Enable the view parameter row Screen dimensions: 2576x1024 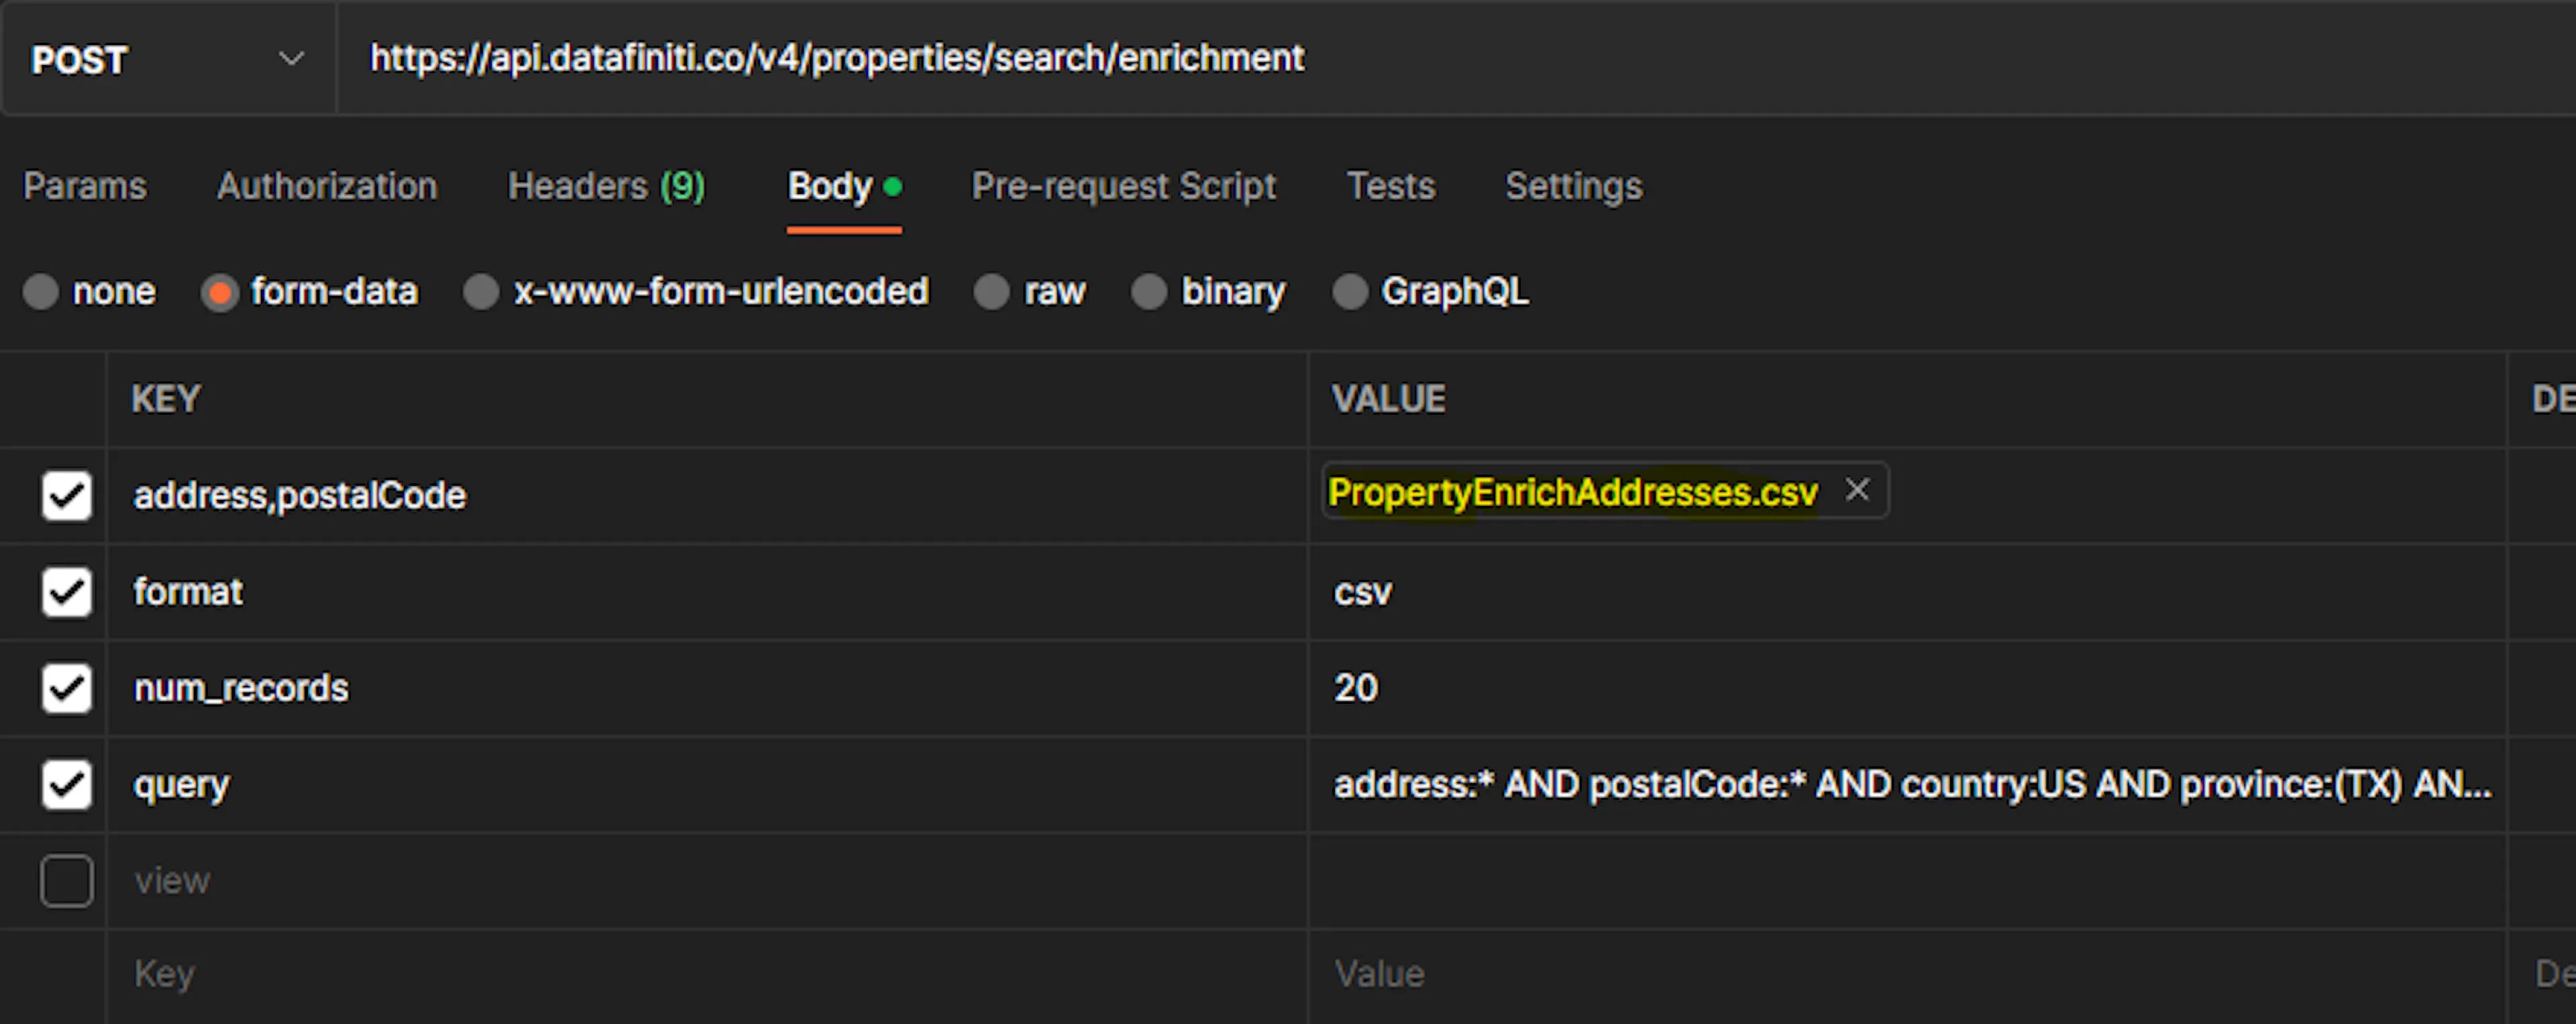(x=66, y=880)
